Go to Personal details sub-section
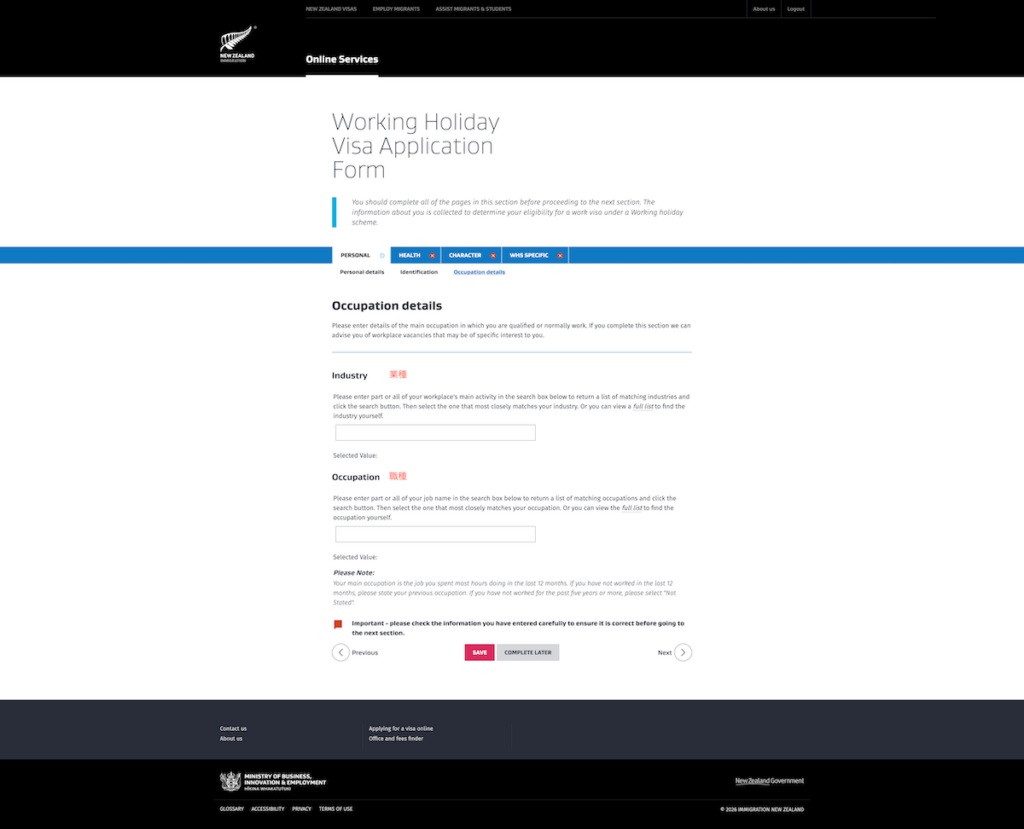 (361, 272)
